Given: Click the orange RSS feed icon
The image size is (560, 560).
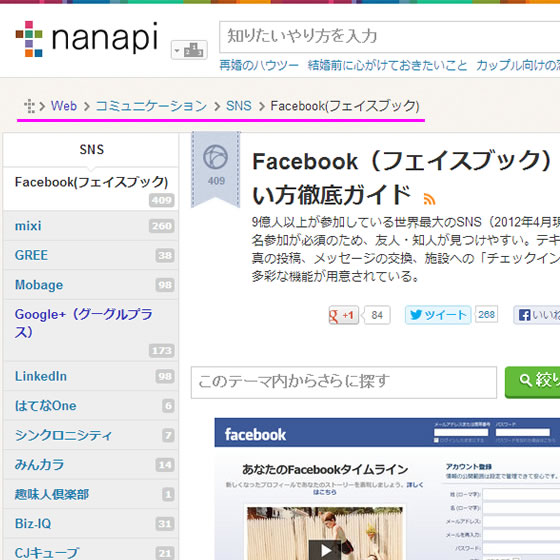Looking at the screenshot, I should [429, 199].
